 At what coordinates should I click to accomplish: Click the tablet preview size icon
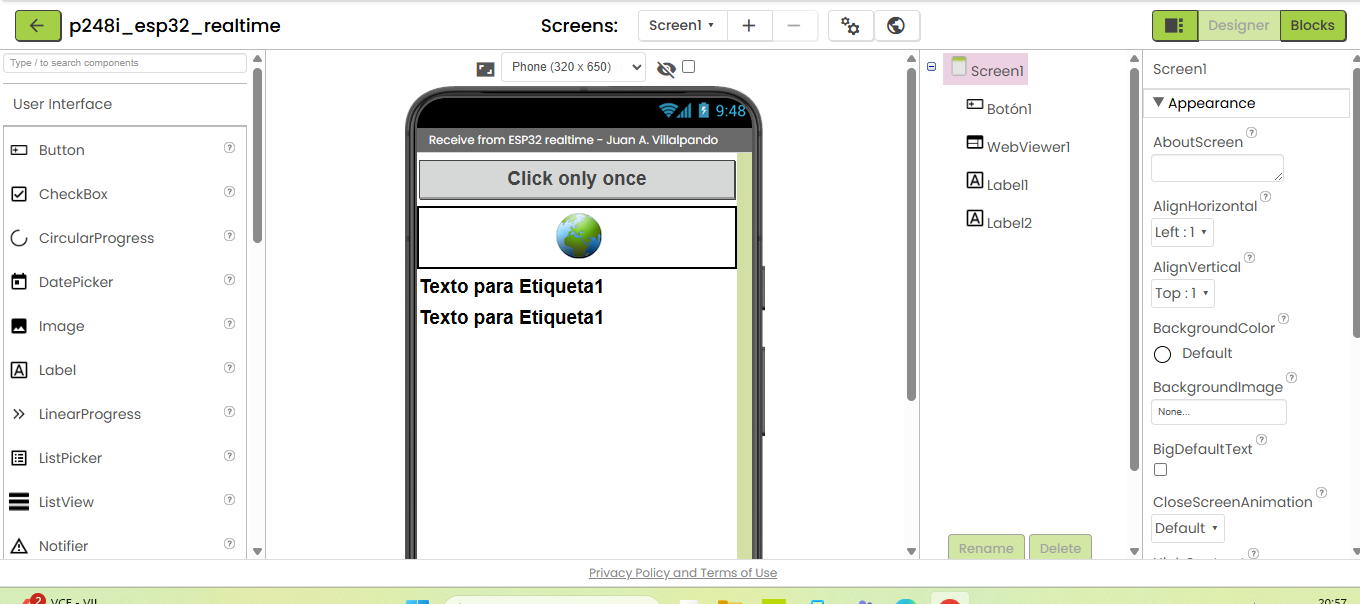click(485, 69)
